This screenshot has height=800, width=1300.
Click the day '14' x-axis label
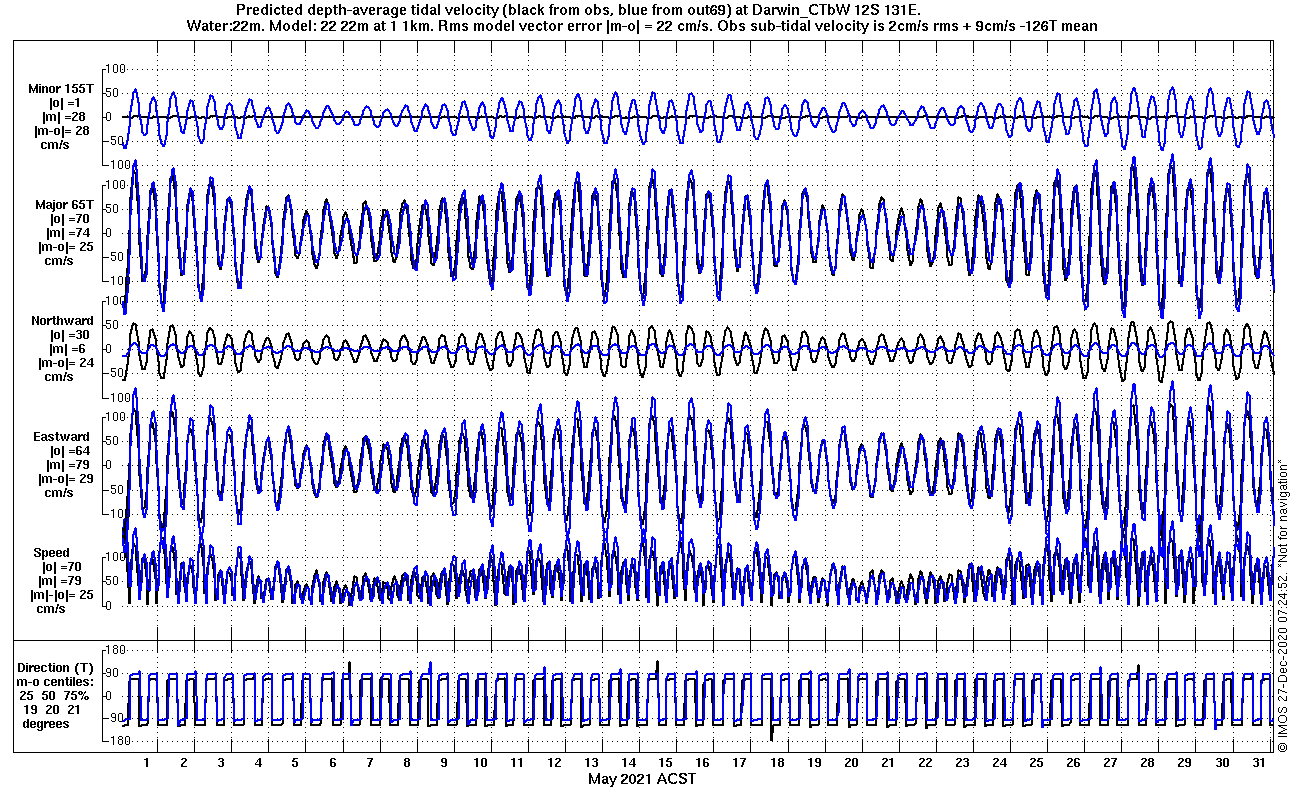[x=629, y=763]
